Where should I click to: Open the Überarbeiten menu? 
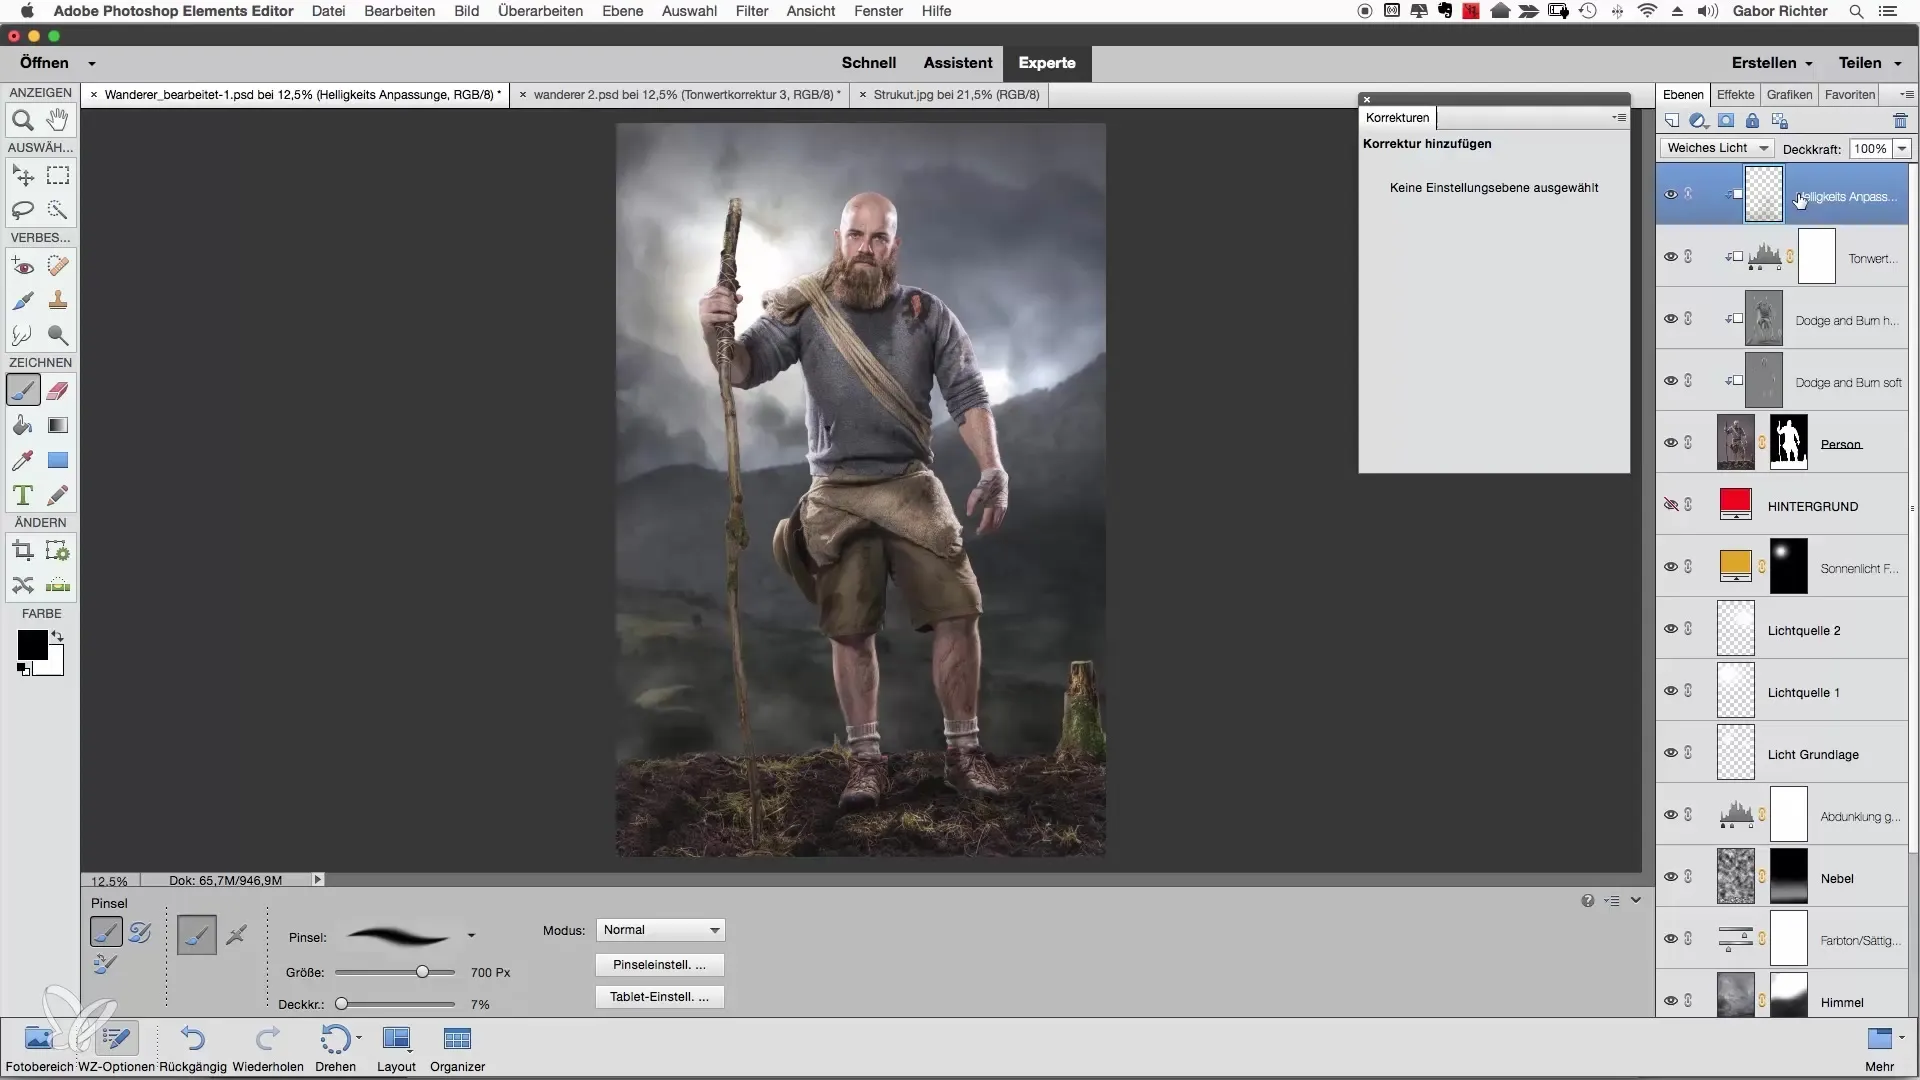click(541, 11)
